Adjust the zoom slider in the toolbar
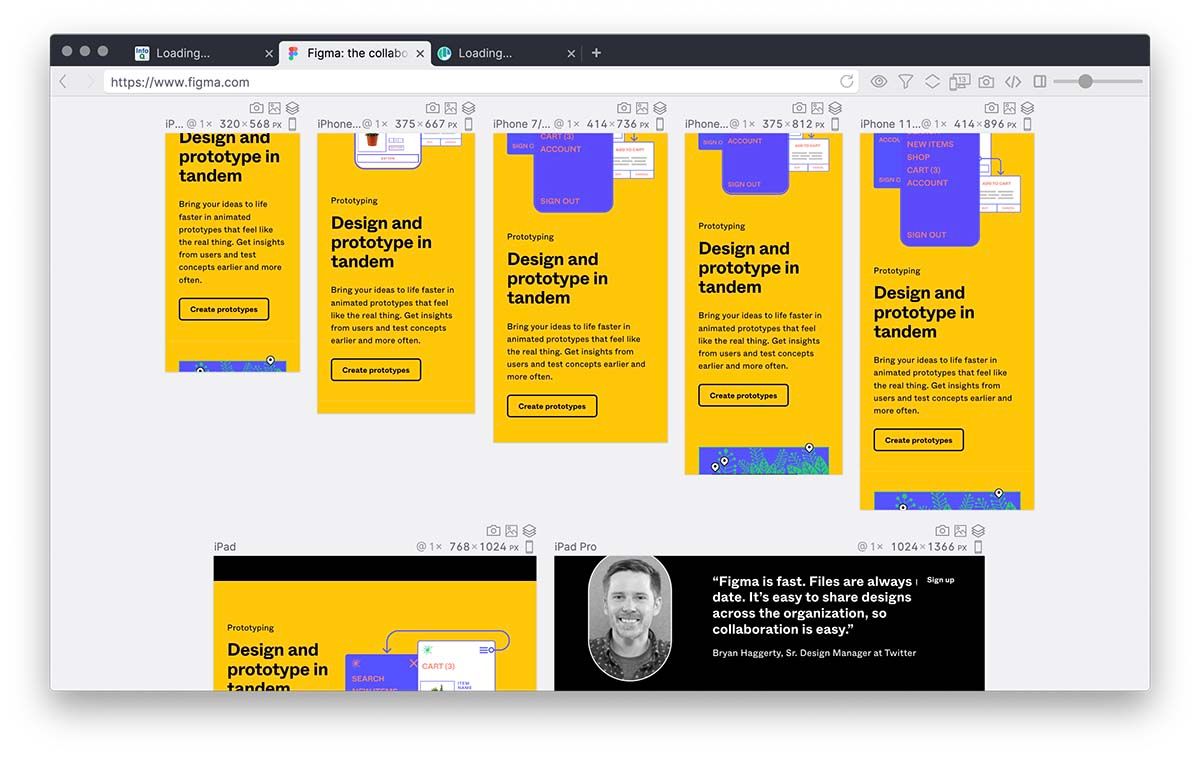This screenshot has width=1200, height=757. click(1098, 82)
